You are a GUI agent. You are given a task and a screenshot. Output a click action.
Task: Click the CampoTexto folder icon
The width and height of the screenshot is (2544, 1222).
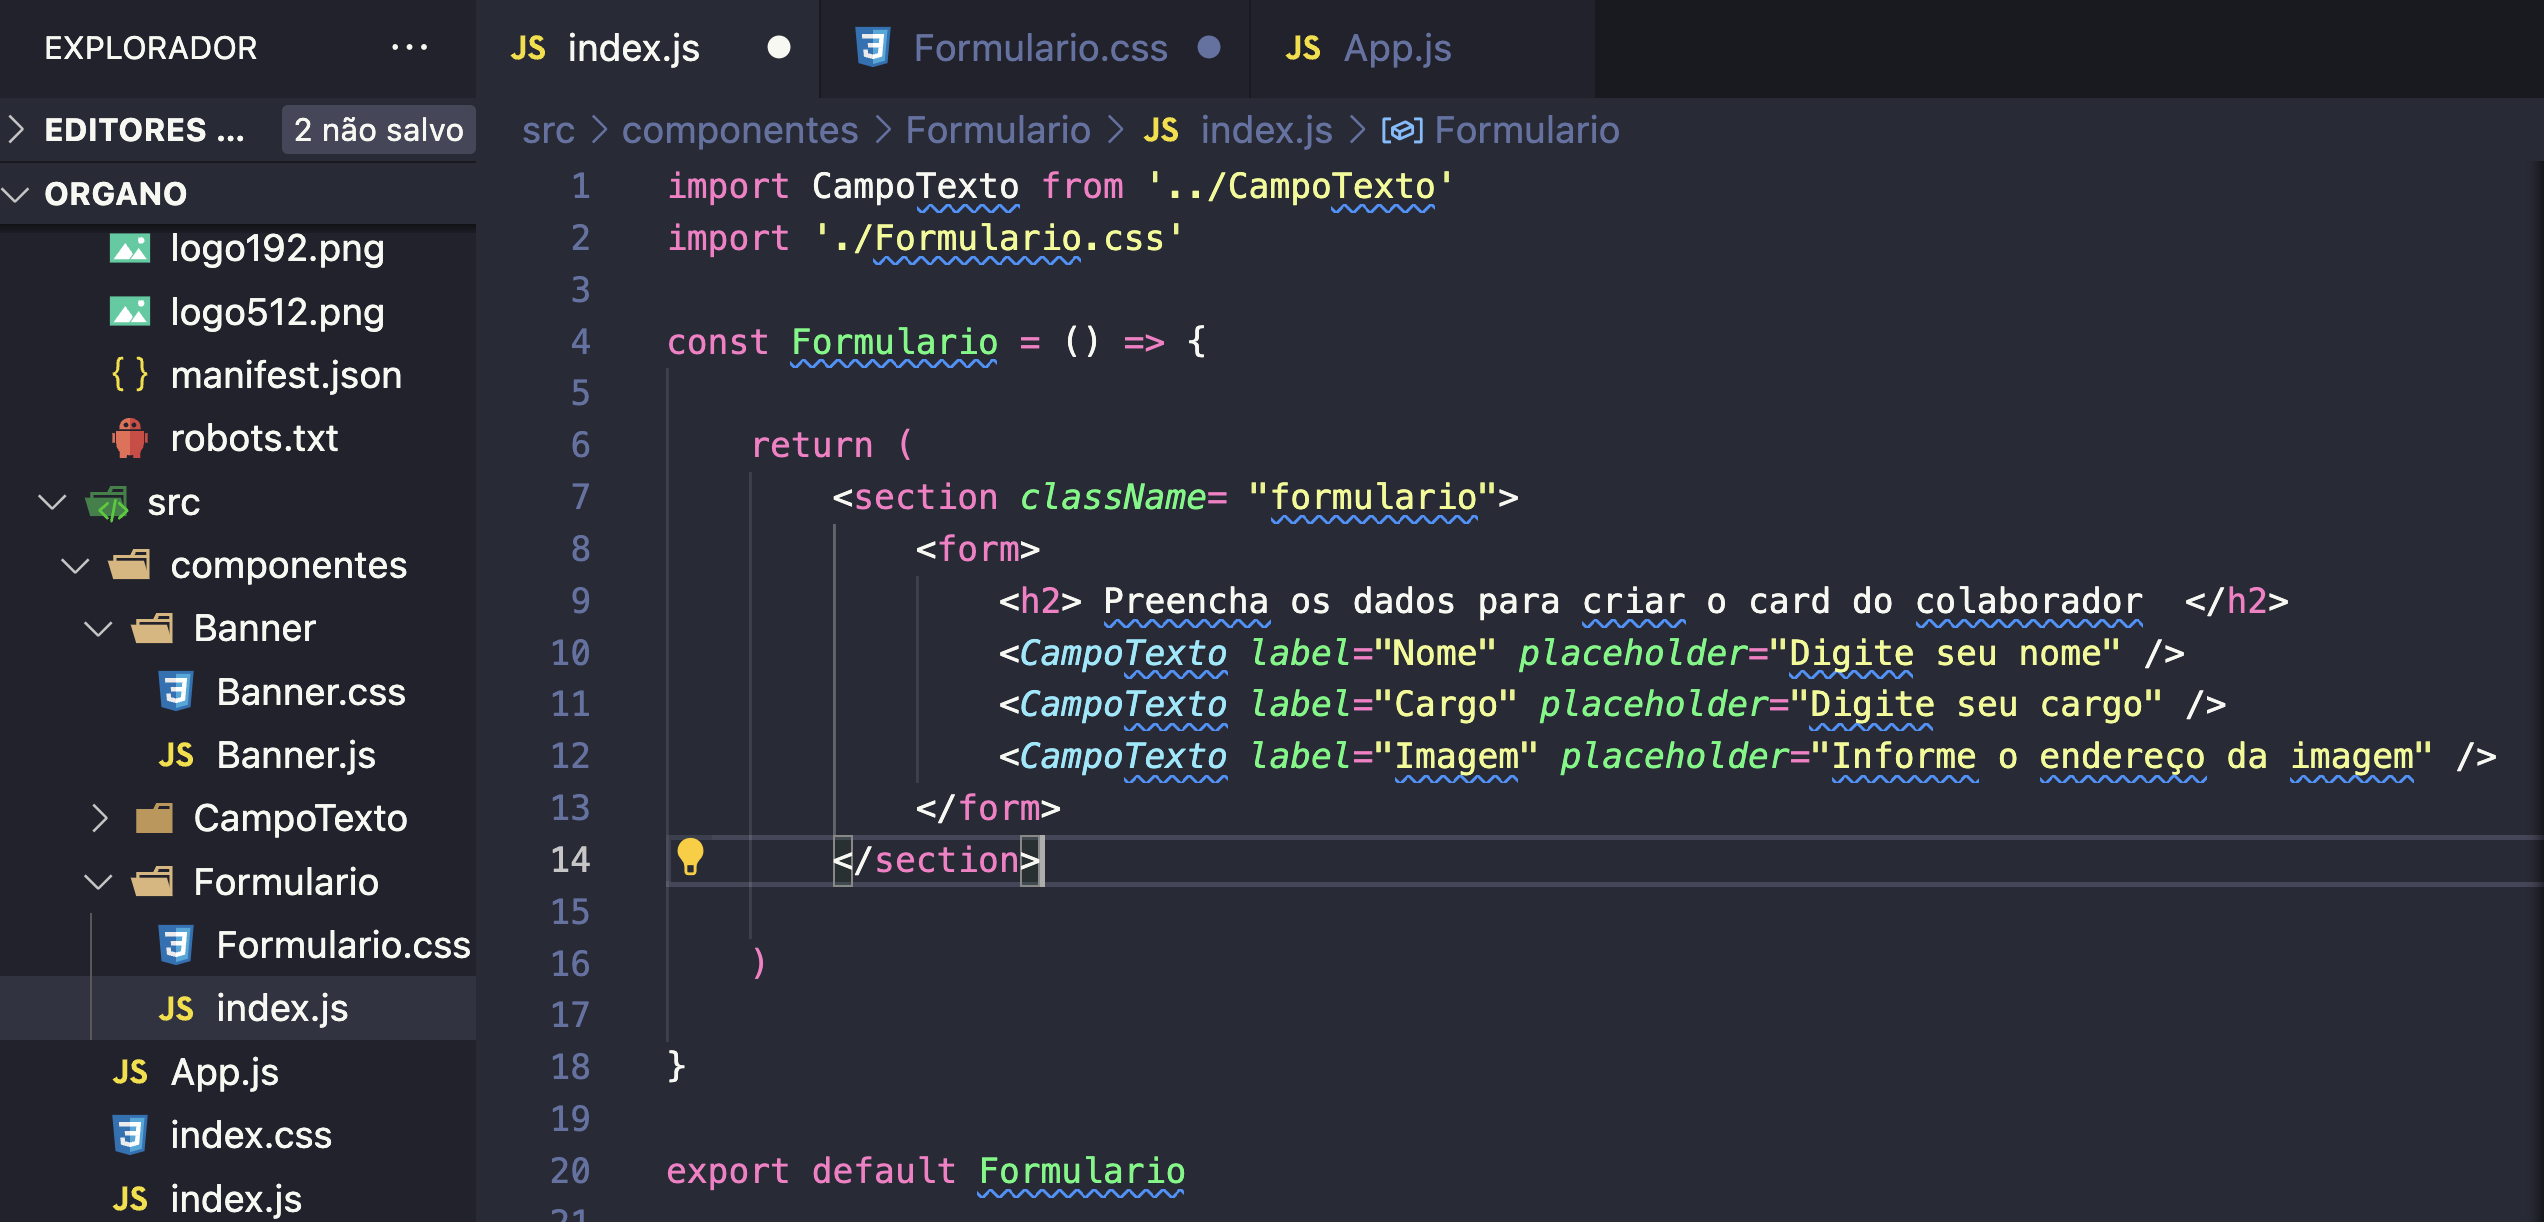153,818
